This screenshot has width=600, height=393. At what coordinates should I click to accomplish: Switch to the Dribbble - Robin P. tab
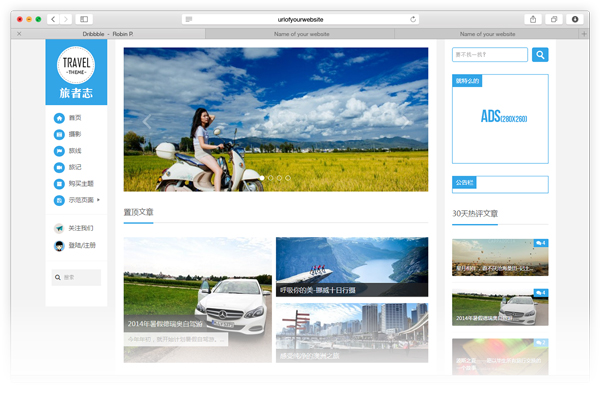tap(108, 34)
